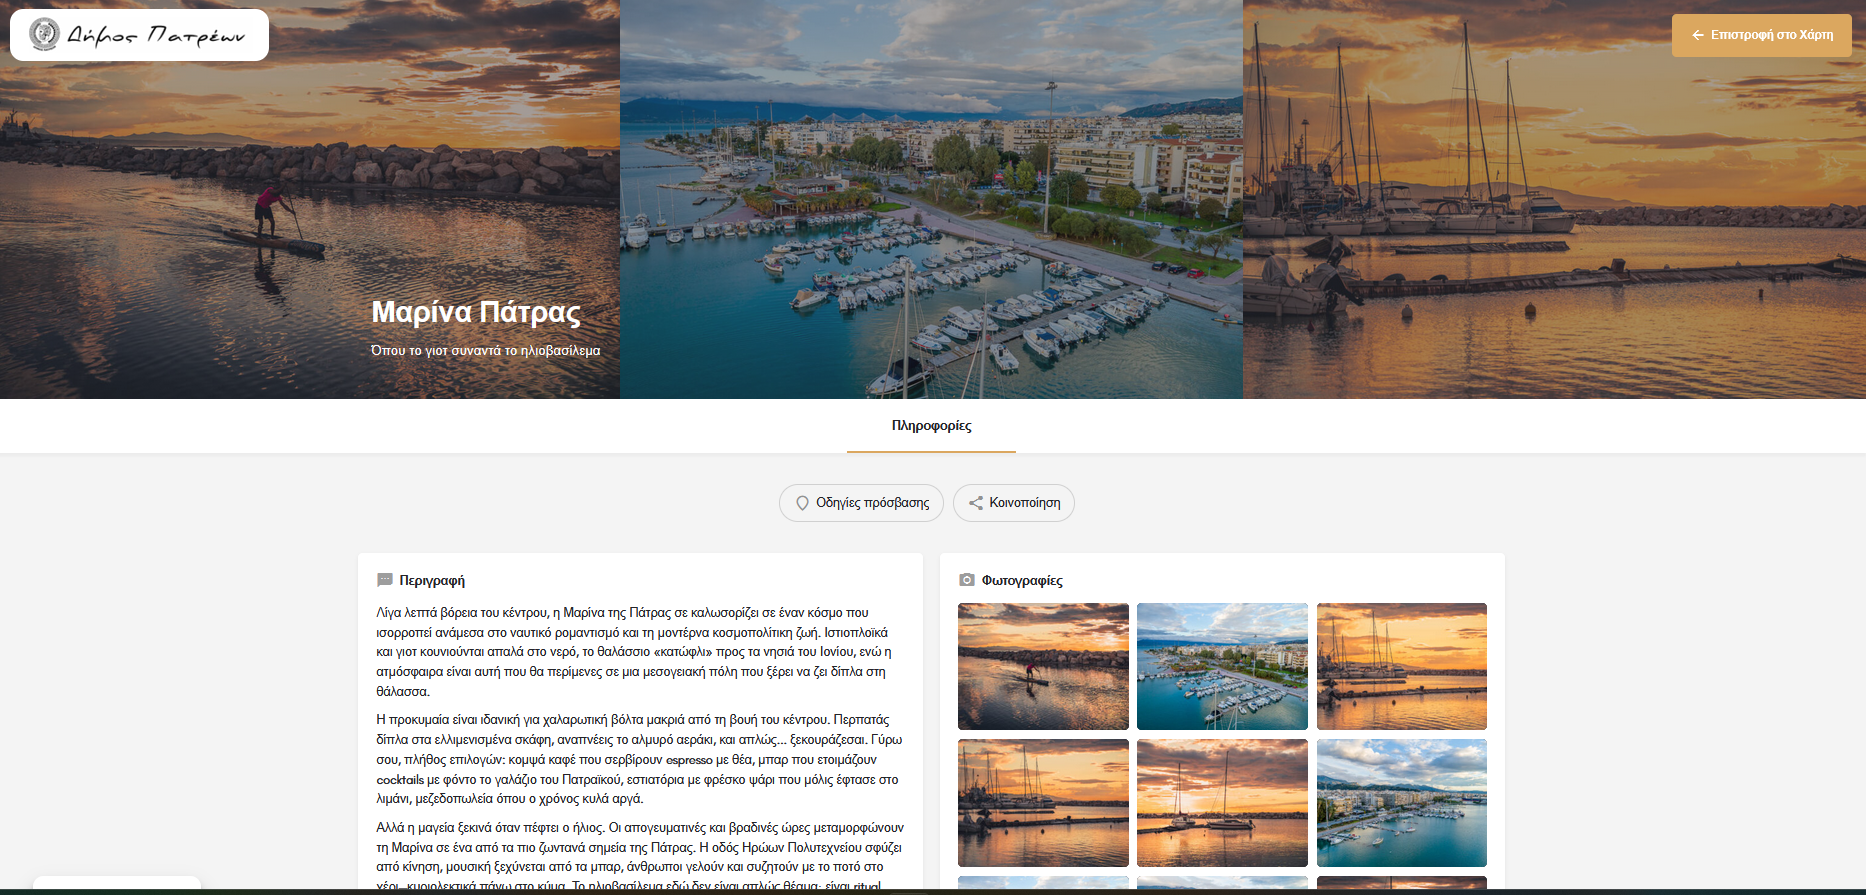The width and height of the screenshot is (1866, 895).
Task: Click the speech bubble icon beside Περιγραφή
Action: (385, 580)
